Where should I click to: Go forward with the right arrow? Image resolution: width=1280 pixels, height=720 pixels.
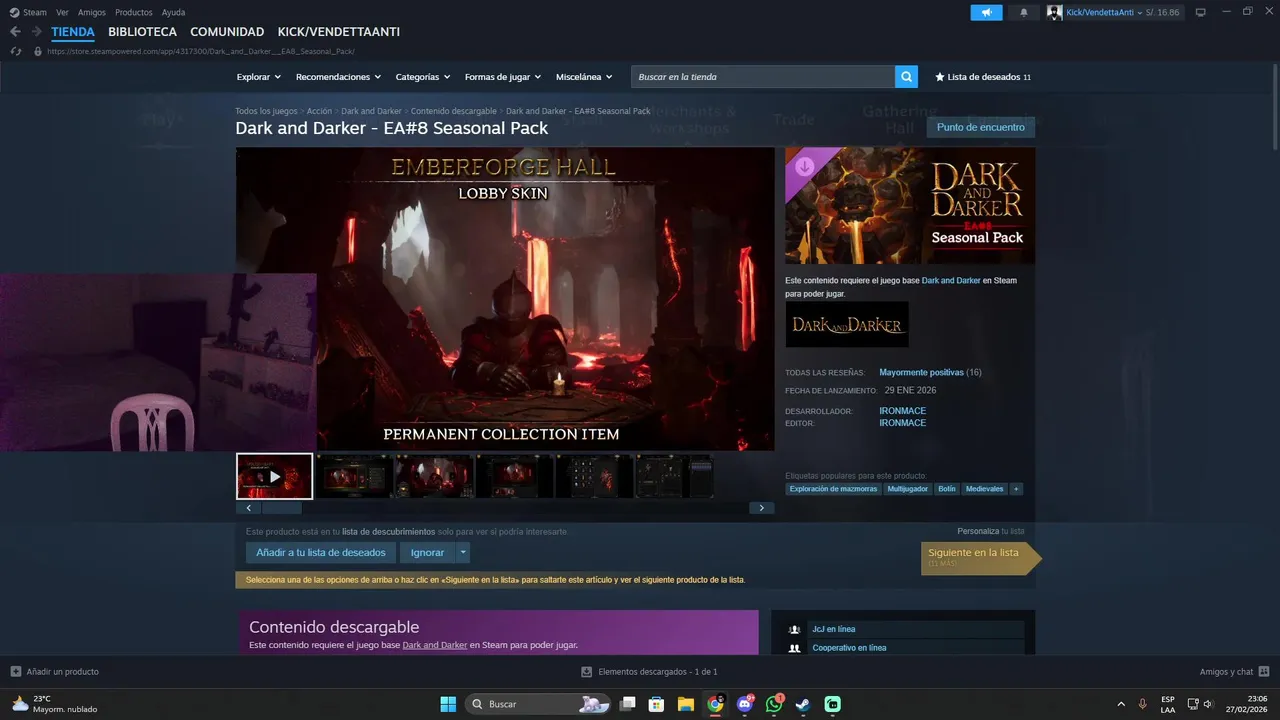point(36,32)
